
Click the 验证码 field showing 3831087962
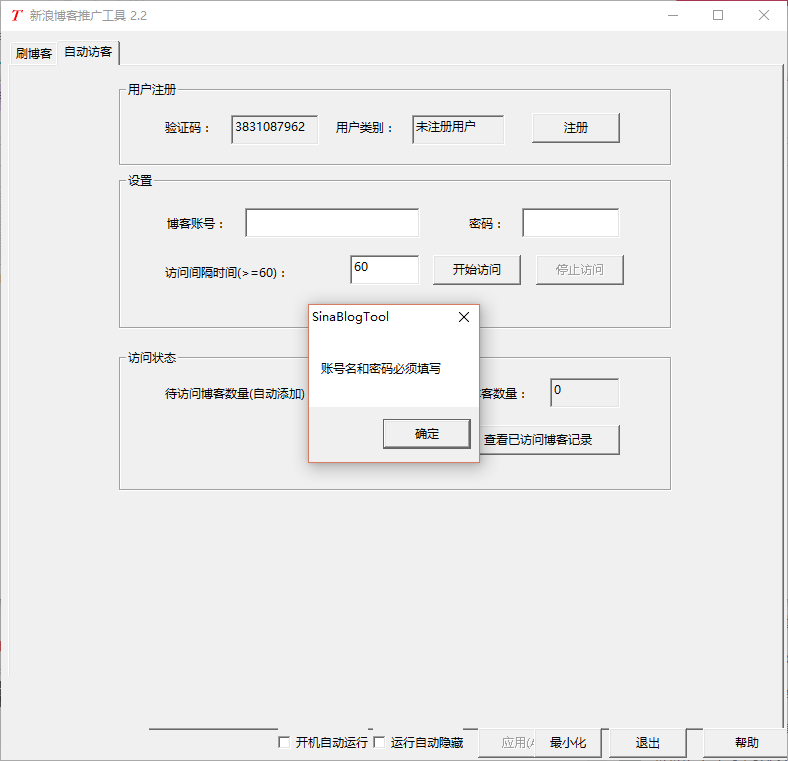click(274, 129)
